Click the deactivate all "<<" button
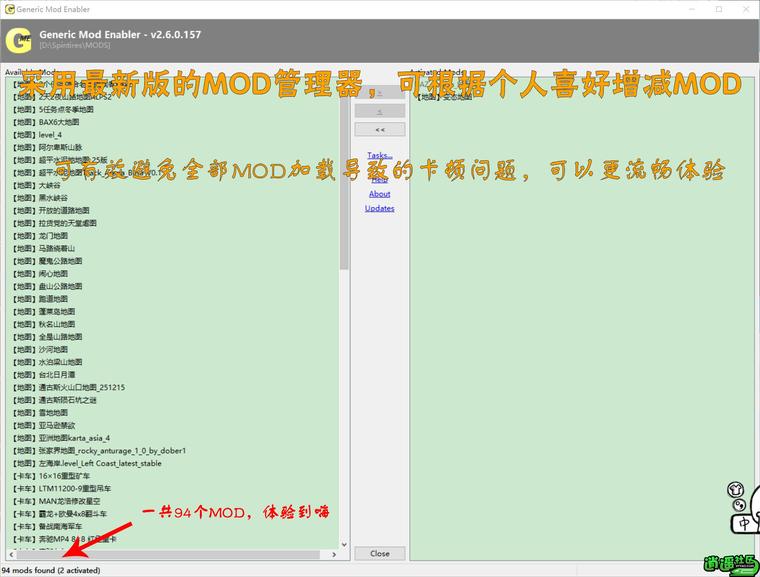Image resolution: width=760 pixels, height=577 pixels. pos(380,129)
